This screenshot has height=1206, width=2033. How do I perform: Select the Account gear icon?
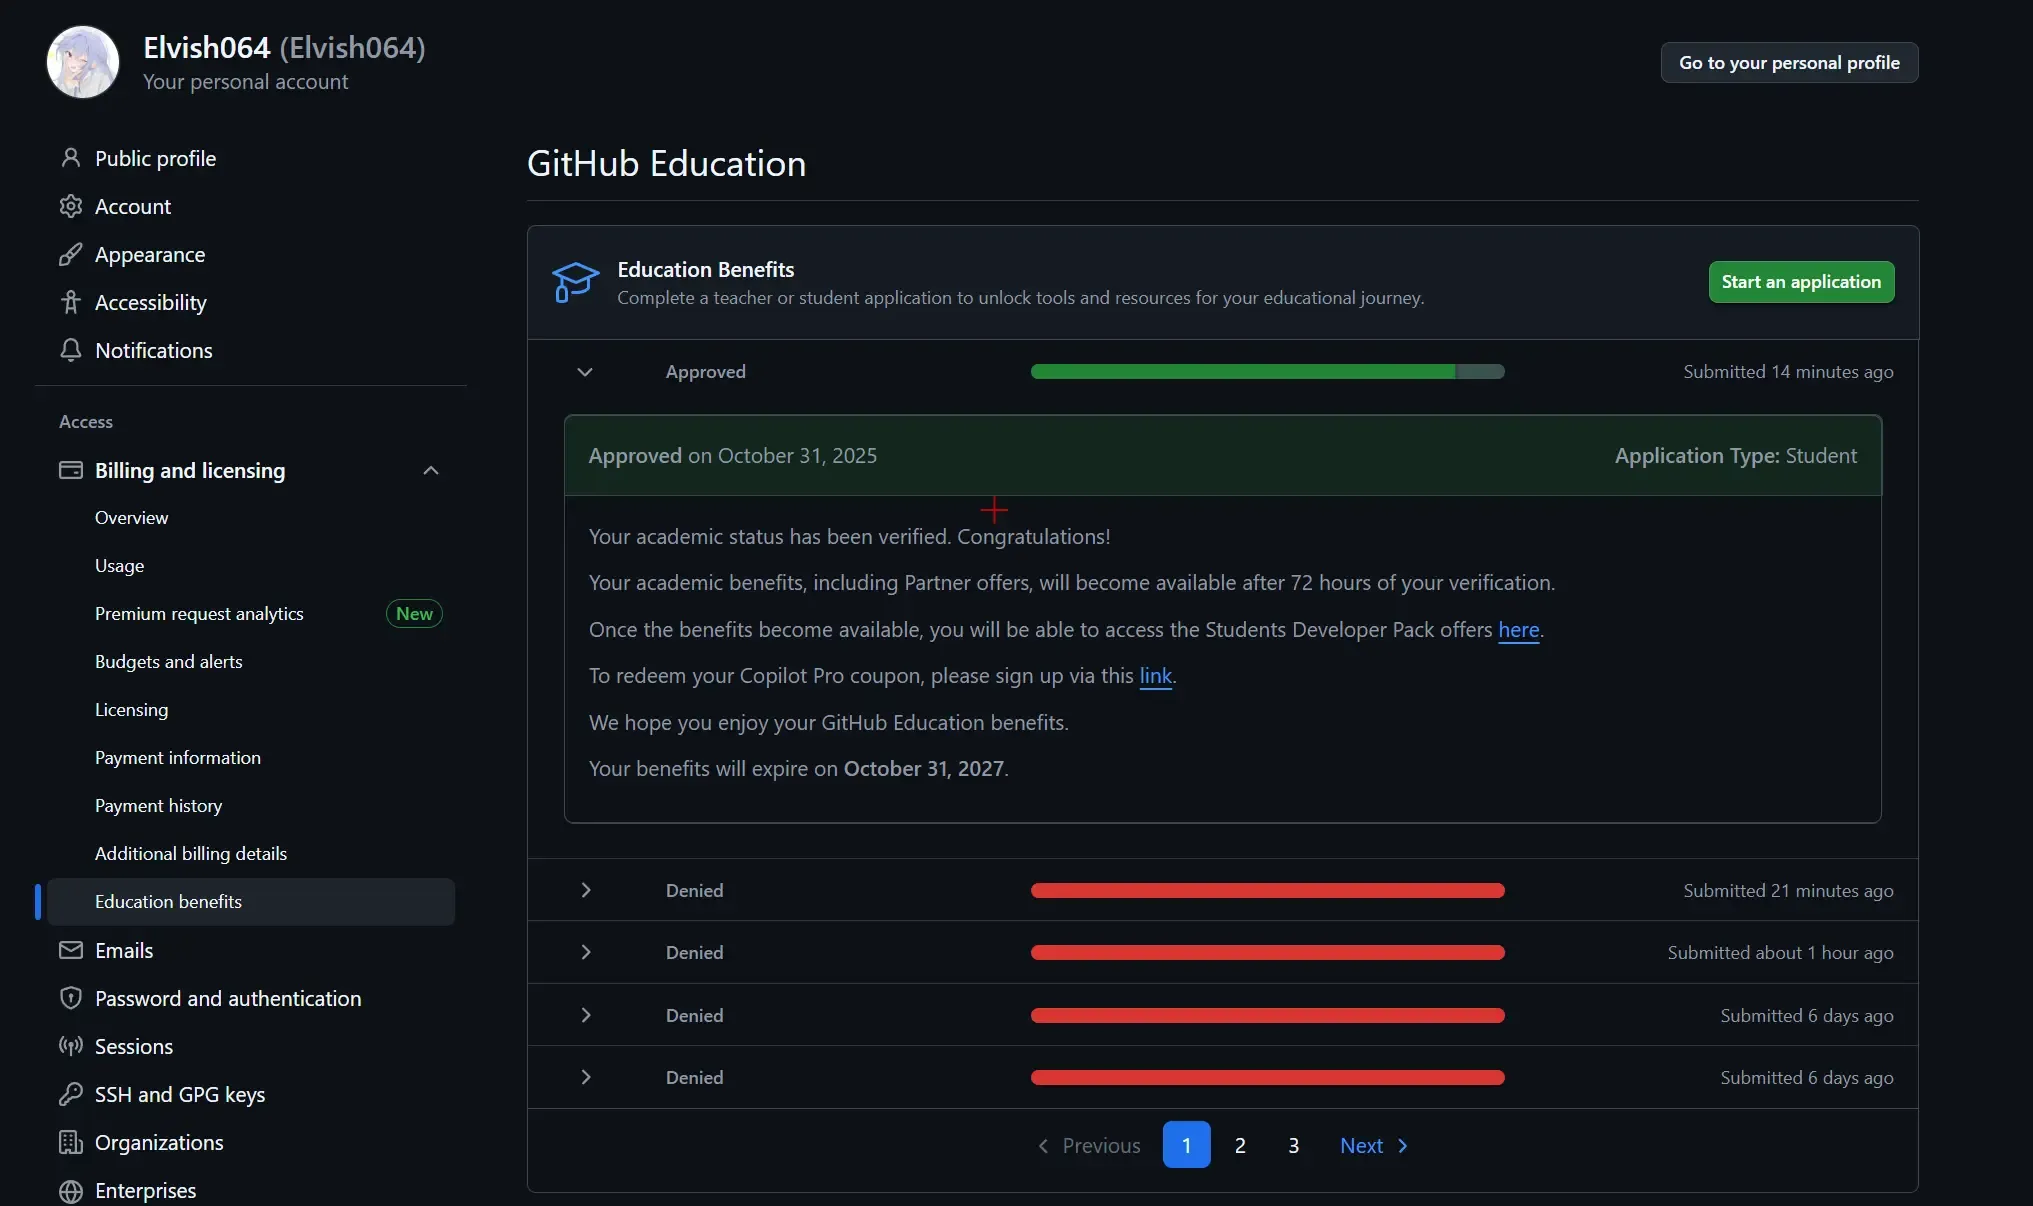(71, 206)
